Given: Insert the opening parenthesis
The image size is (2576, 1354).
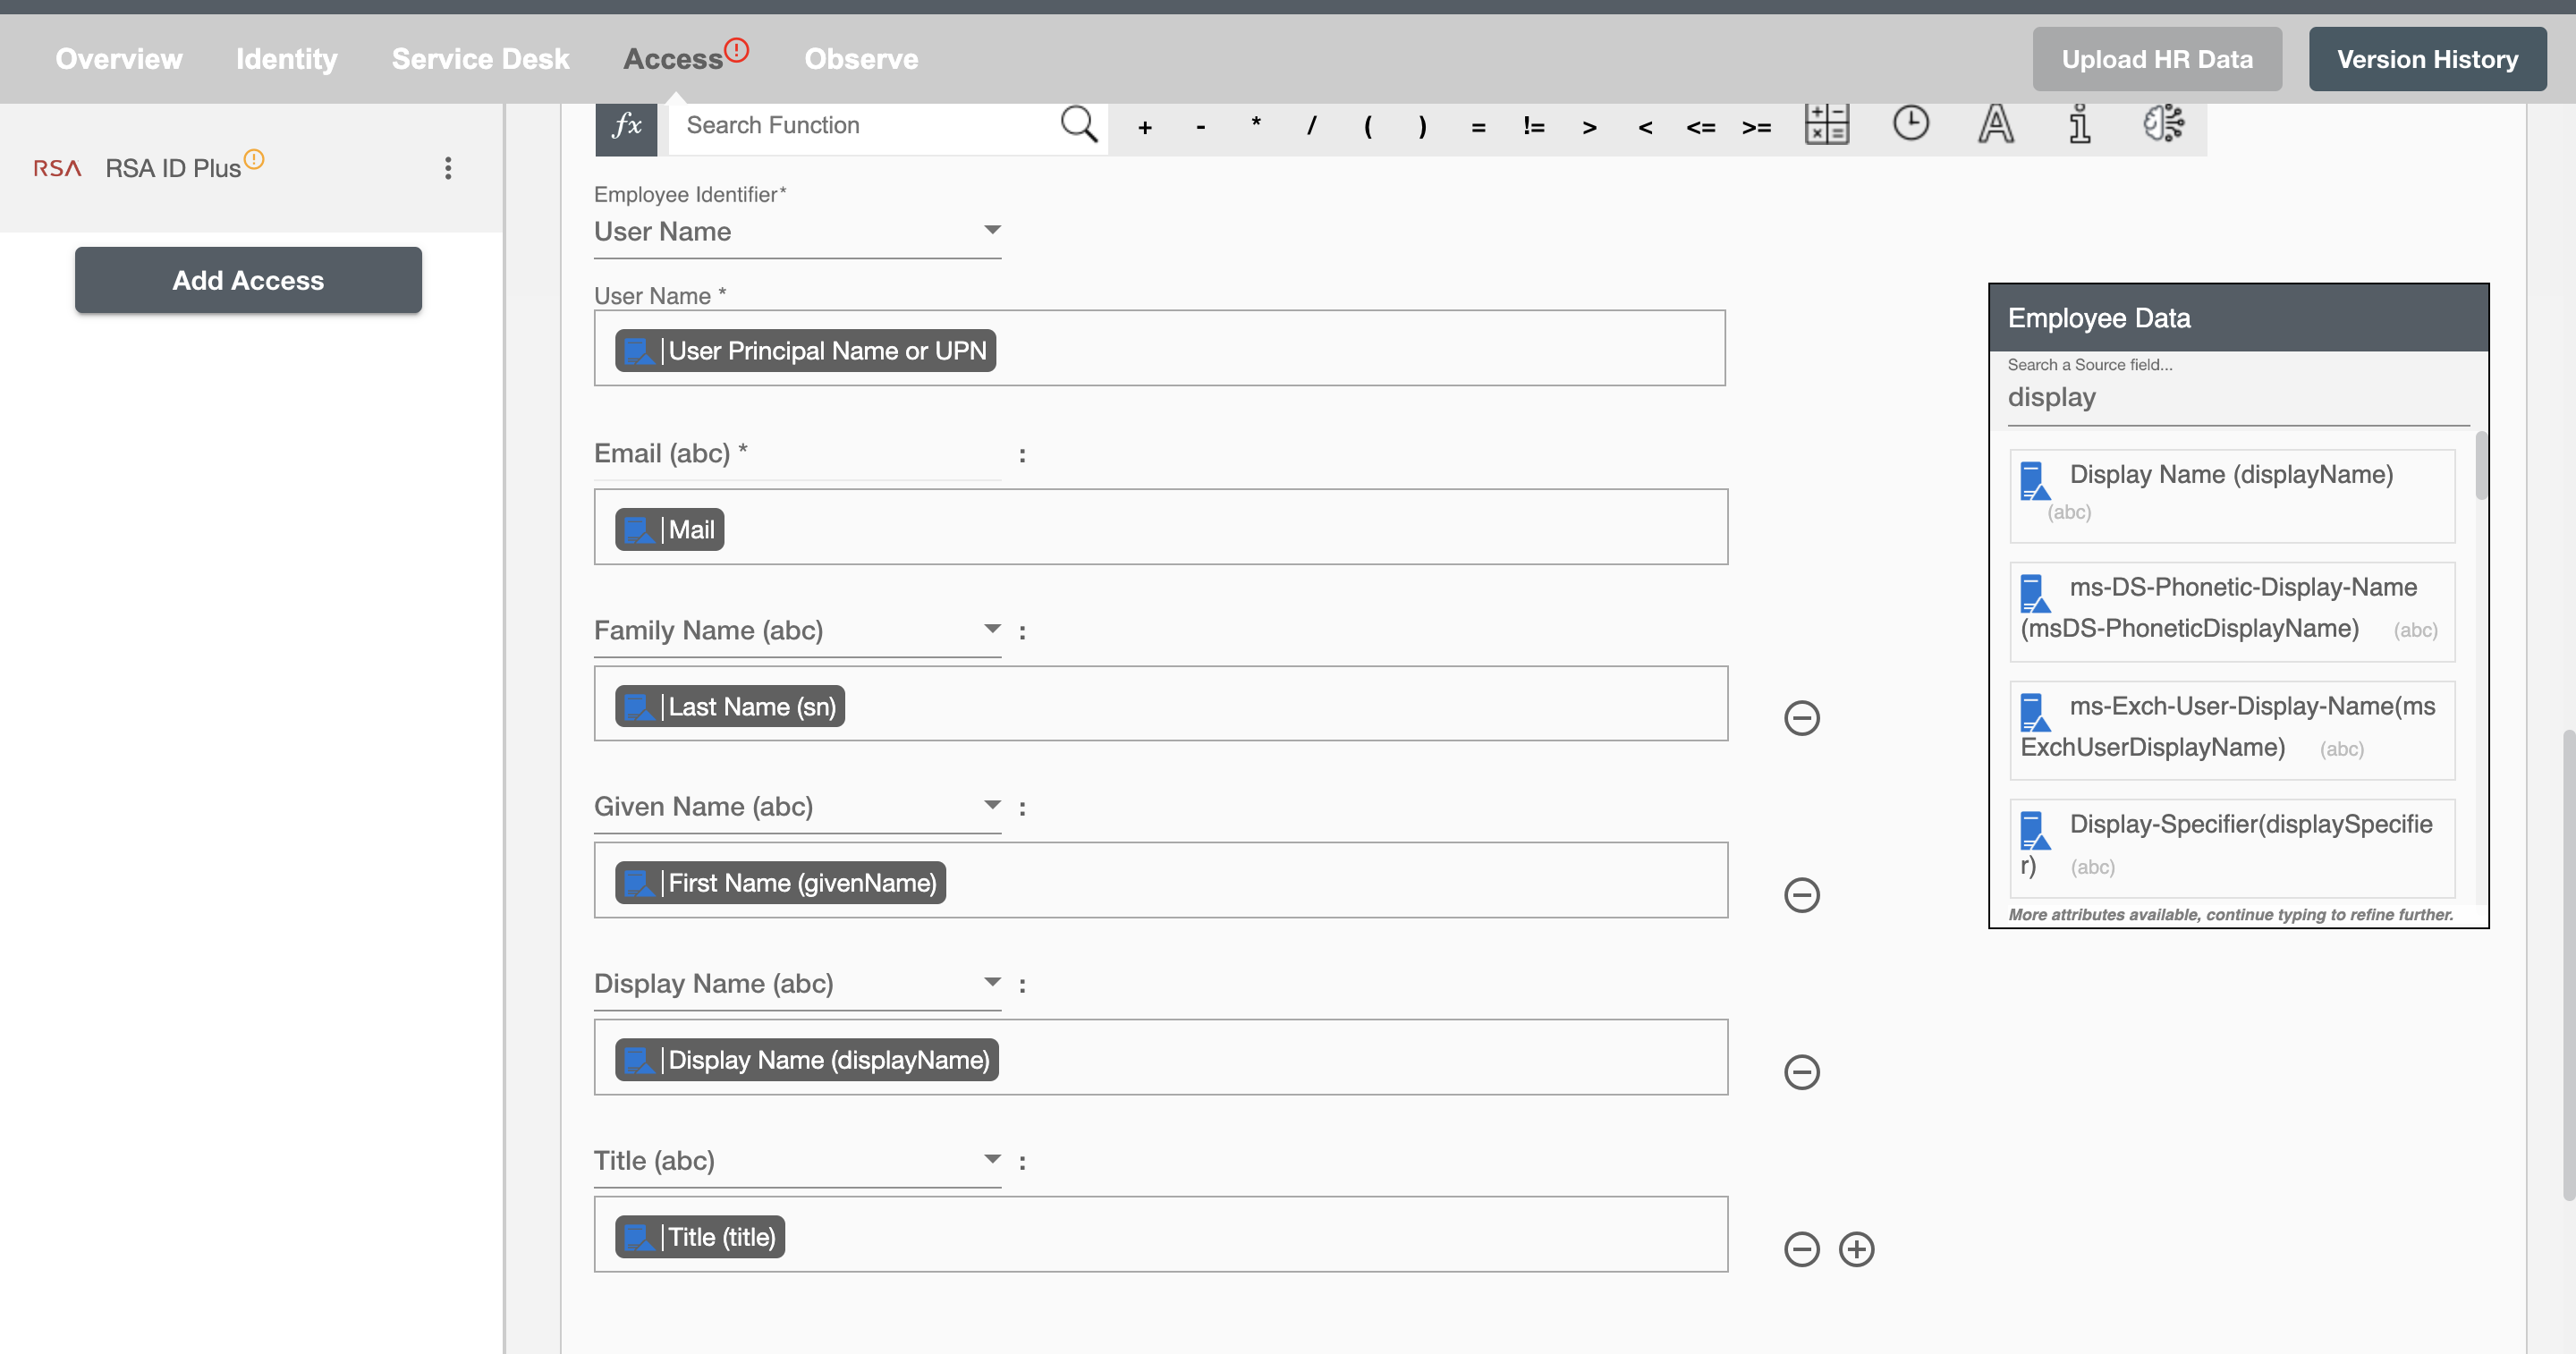Looking at the screenshot, I should coord(1367,126).
